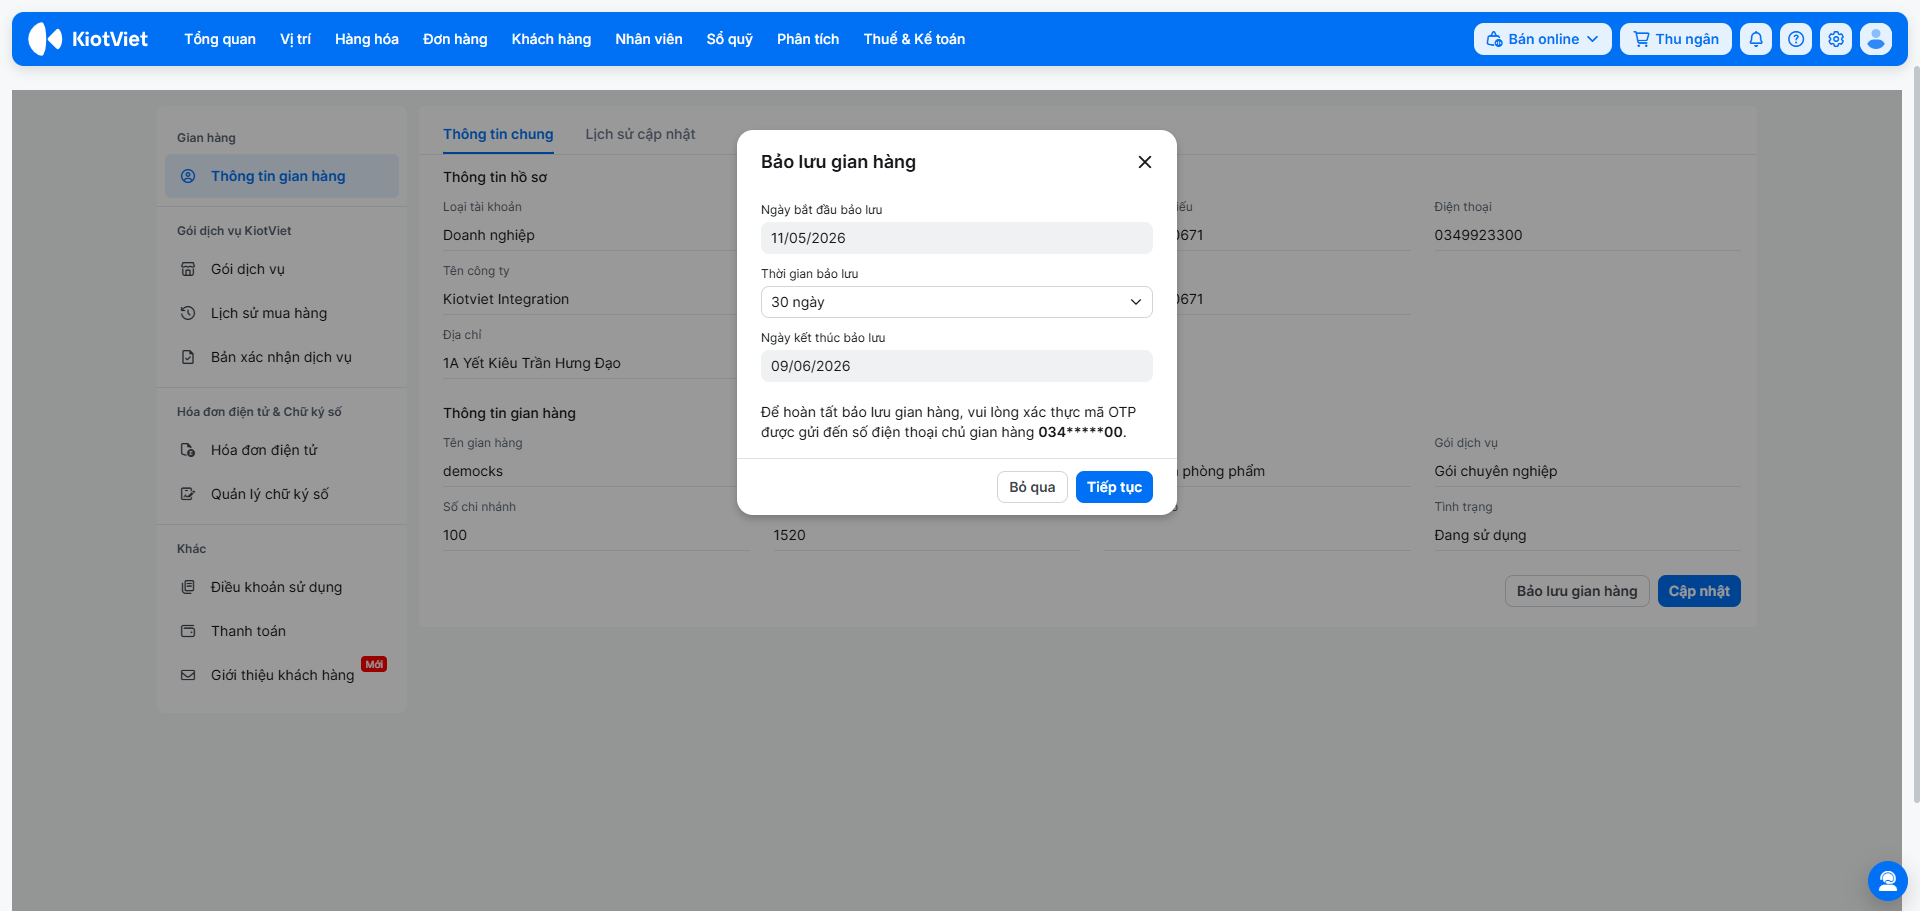Open the Bán online dropdown
Viewport: 1920px width, 911px height.
1542,39
